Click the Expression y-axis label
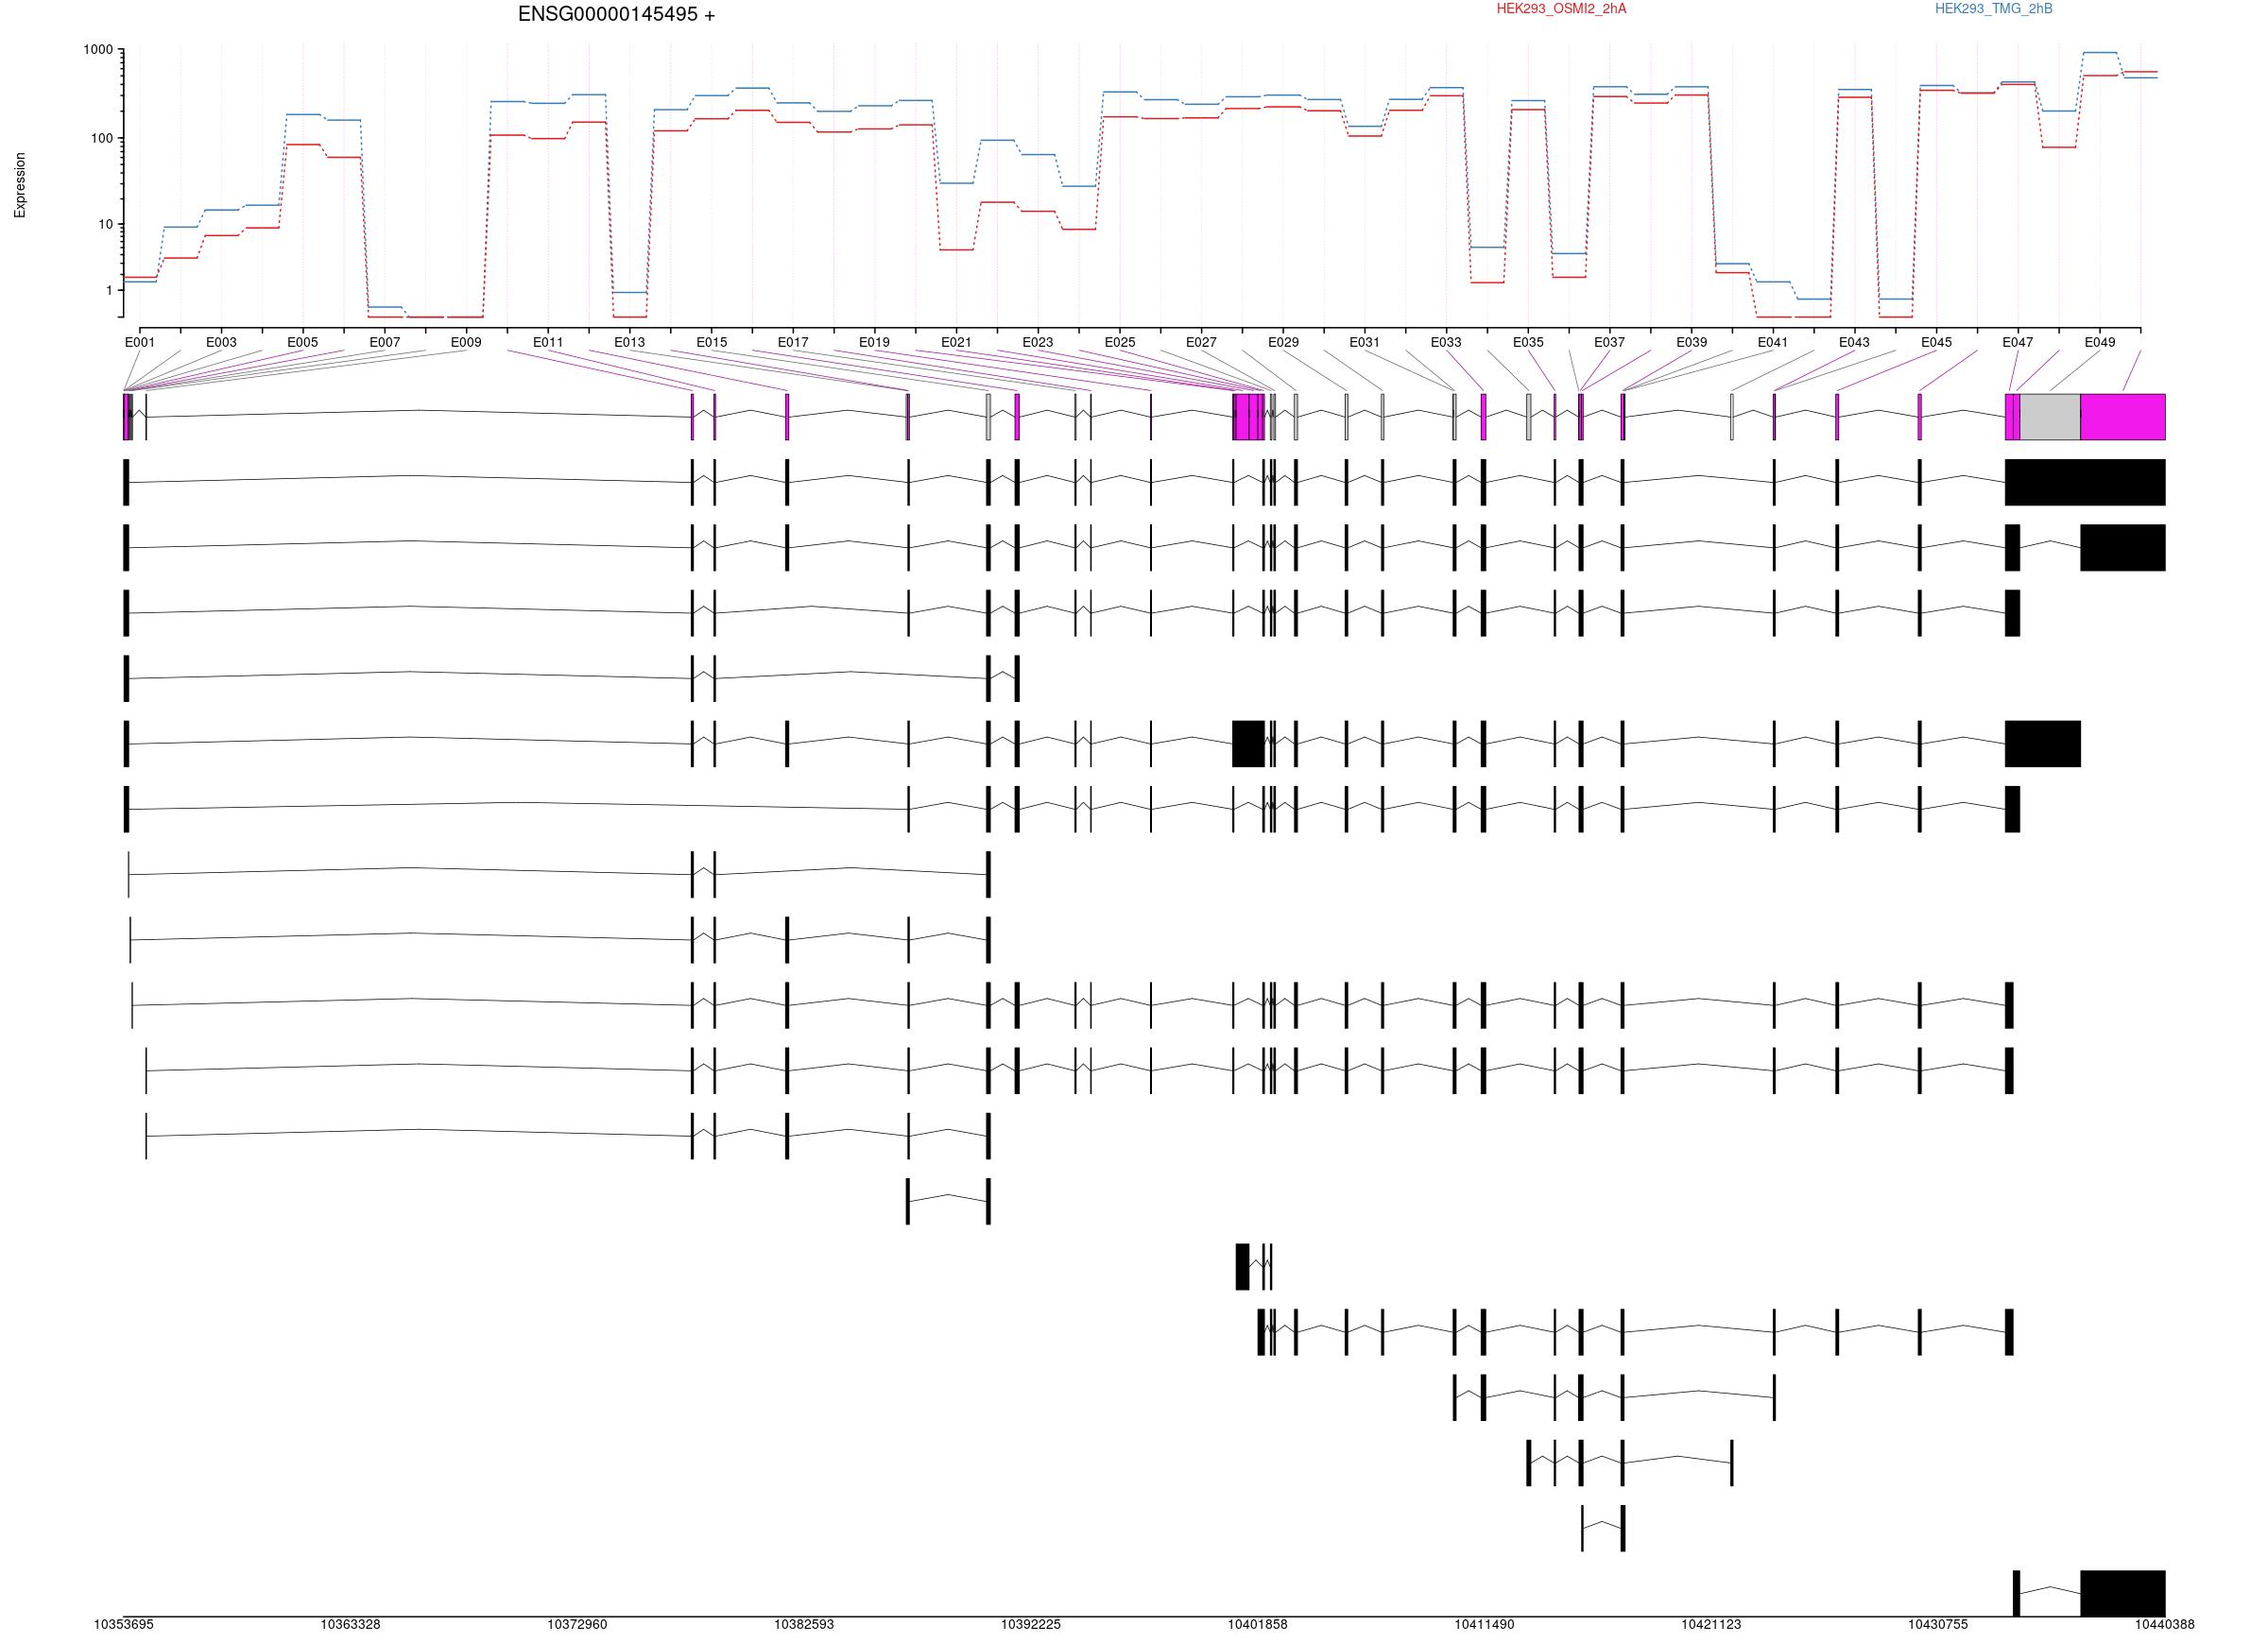The height and width of the screenshot is (1643, 2268). point(20,185)
